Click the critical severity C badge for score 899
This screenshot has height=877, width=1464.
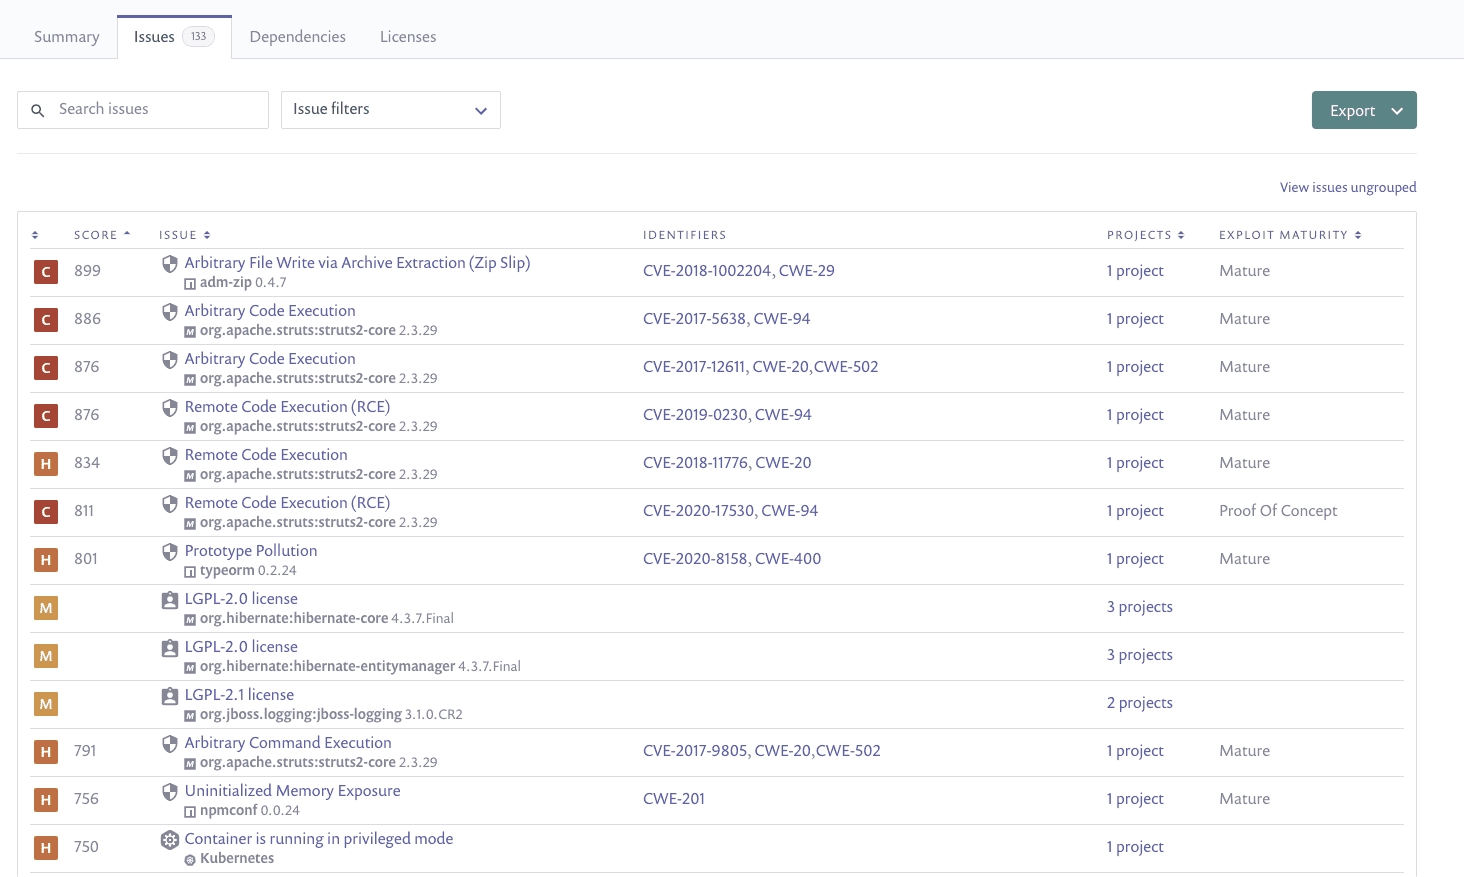pyautogui.click(x=45, y=271)
